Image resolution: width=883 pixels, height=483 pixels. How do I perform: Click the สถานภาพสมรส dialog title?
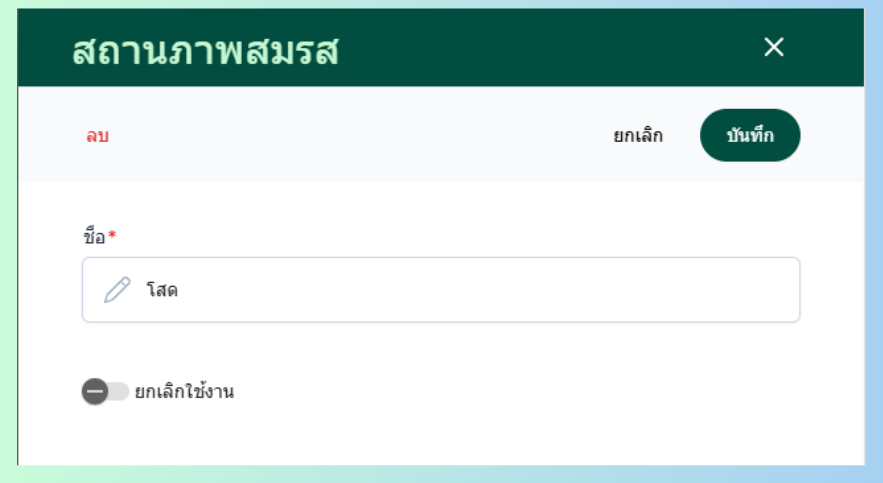coord(205,50)
